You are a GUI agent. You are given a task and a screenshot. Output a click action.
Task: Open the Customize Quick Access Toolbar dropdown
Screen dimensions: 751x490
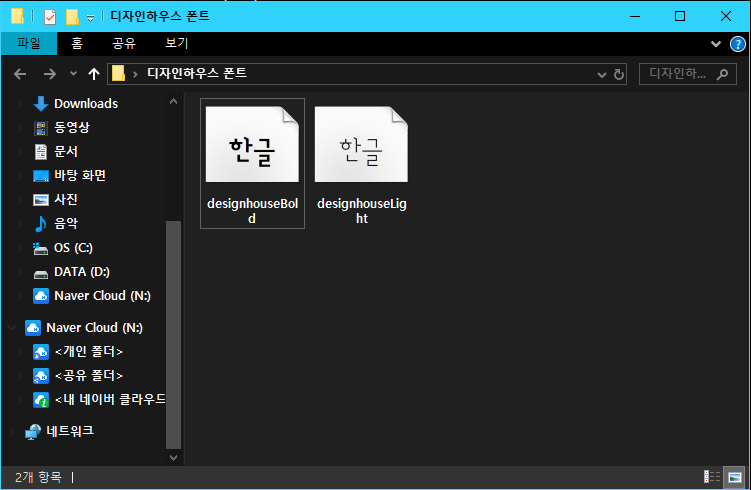click(x=91, y=18)
